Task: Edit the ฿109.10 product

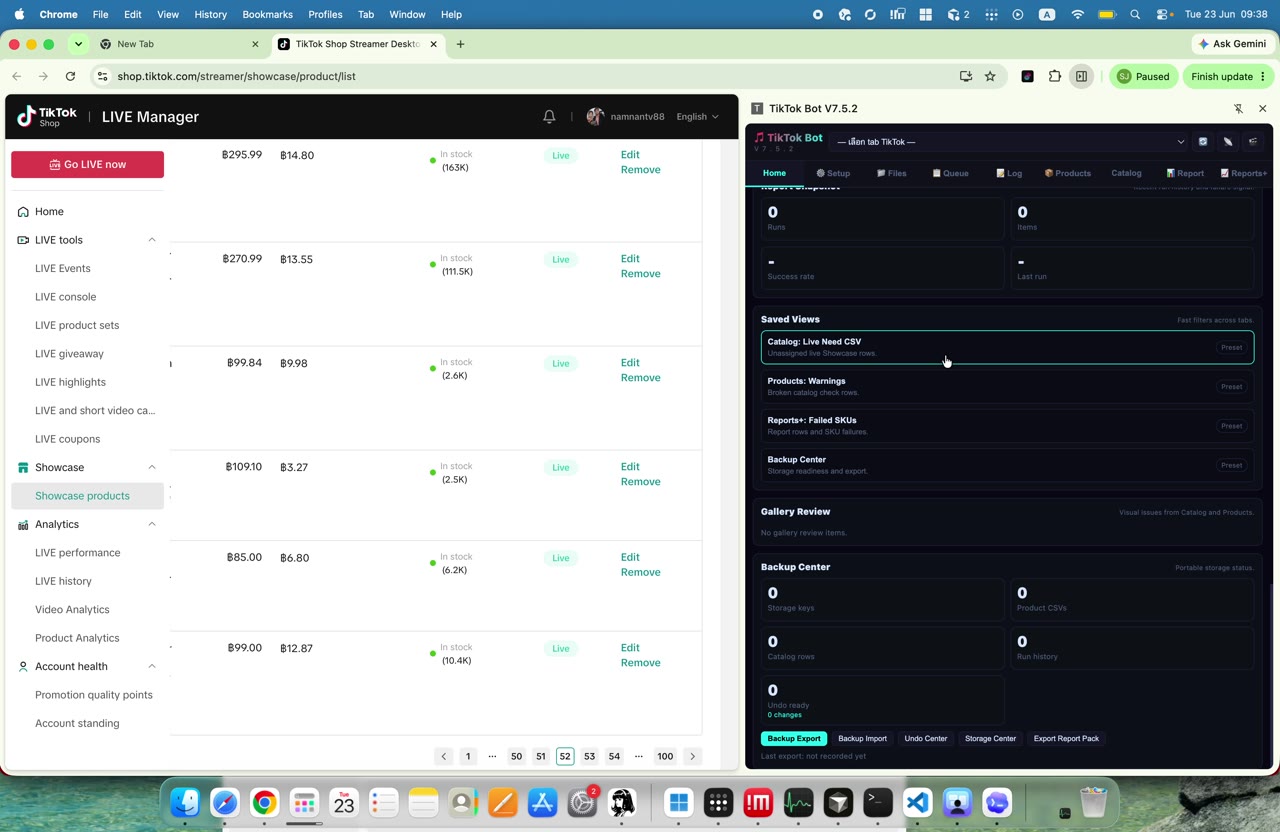Action: 630,467
